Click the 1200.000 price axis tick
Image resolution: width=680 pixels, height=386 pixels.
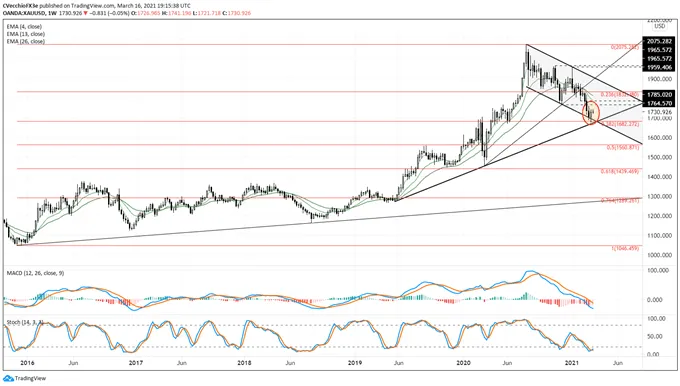(x=660, y=216)
